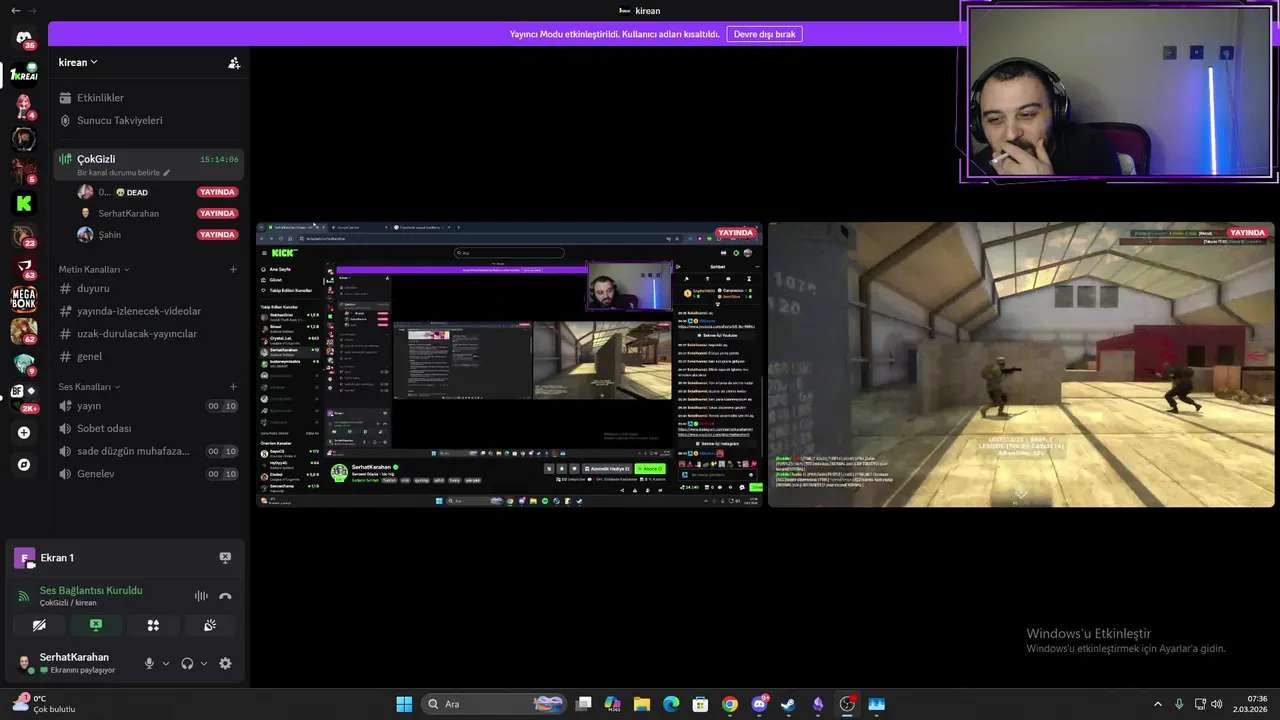Focus the game stream tile
Screen dimensions: 1280x720
click(x=1021, y=365)
